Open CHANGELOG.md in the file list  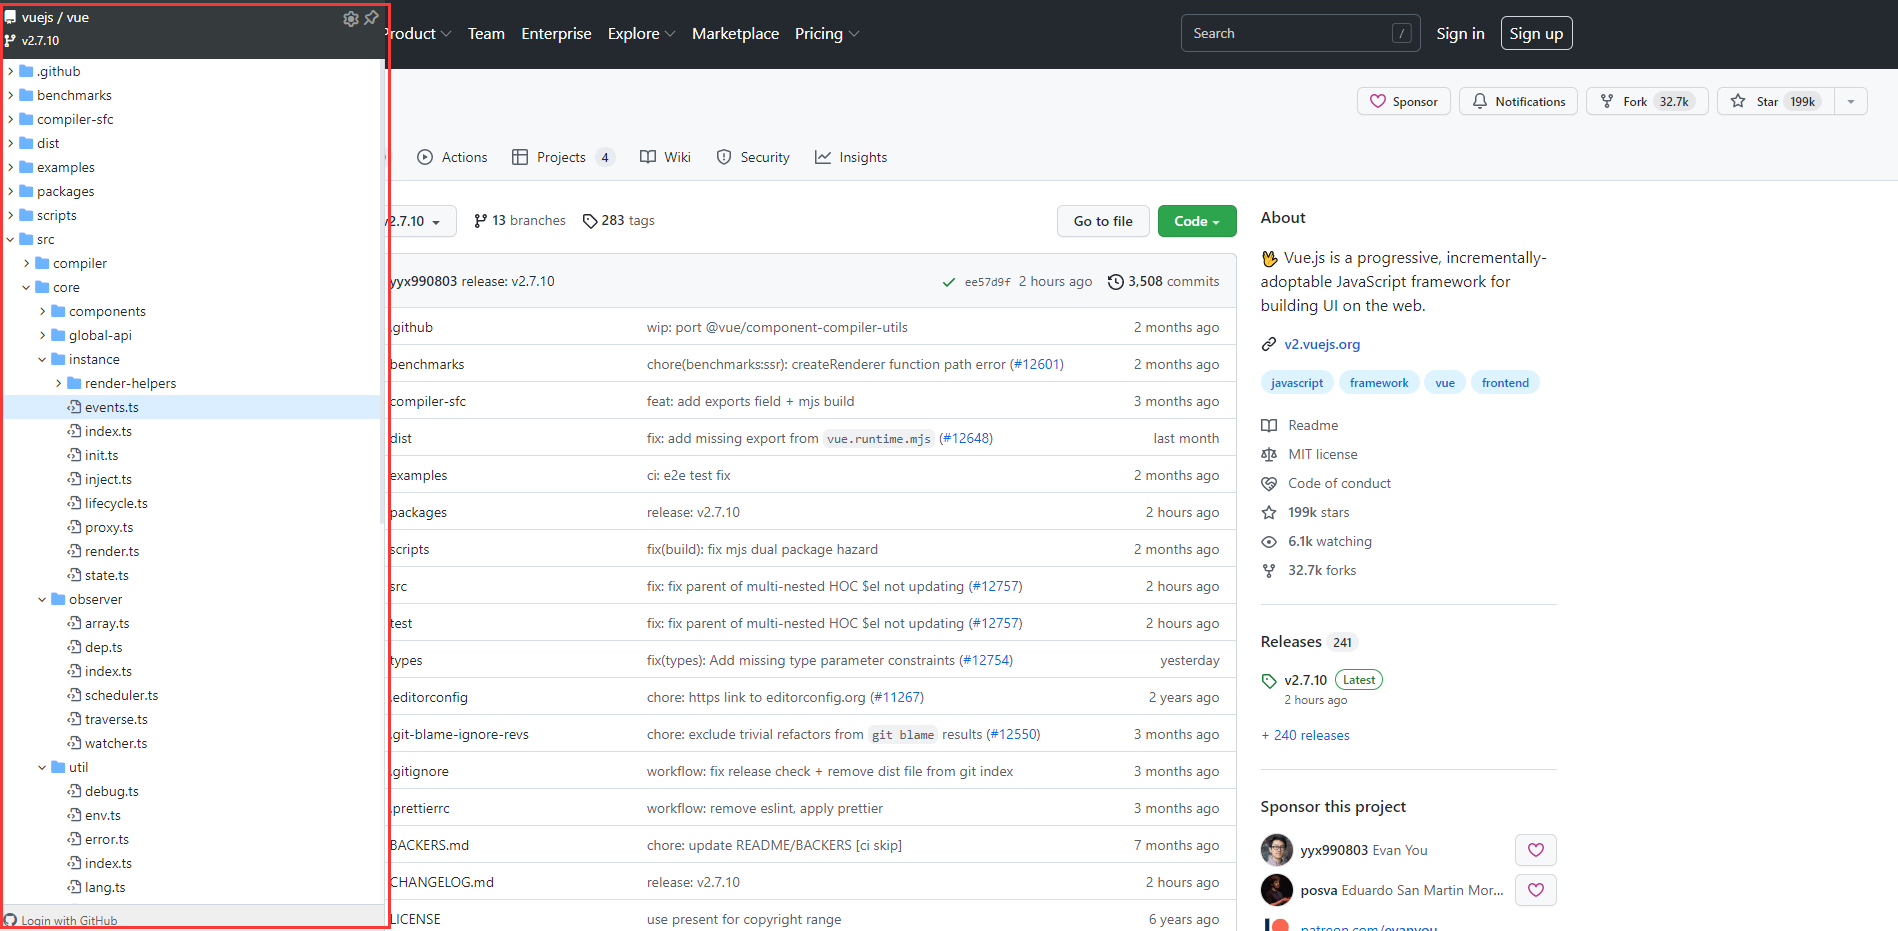click(442, 882)
